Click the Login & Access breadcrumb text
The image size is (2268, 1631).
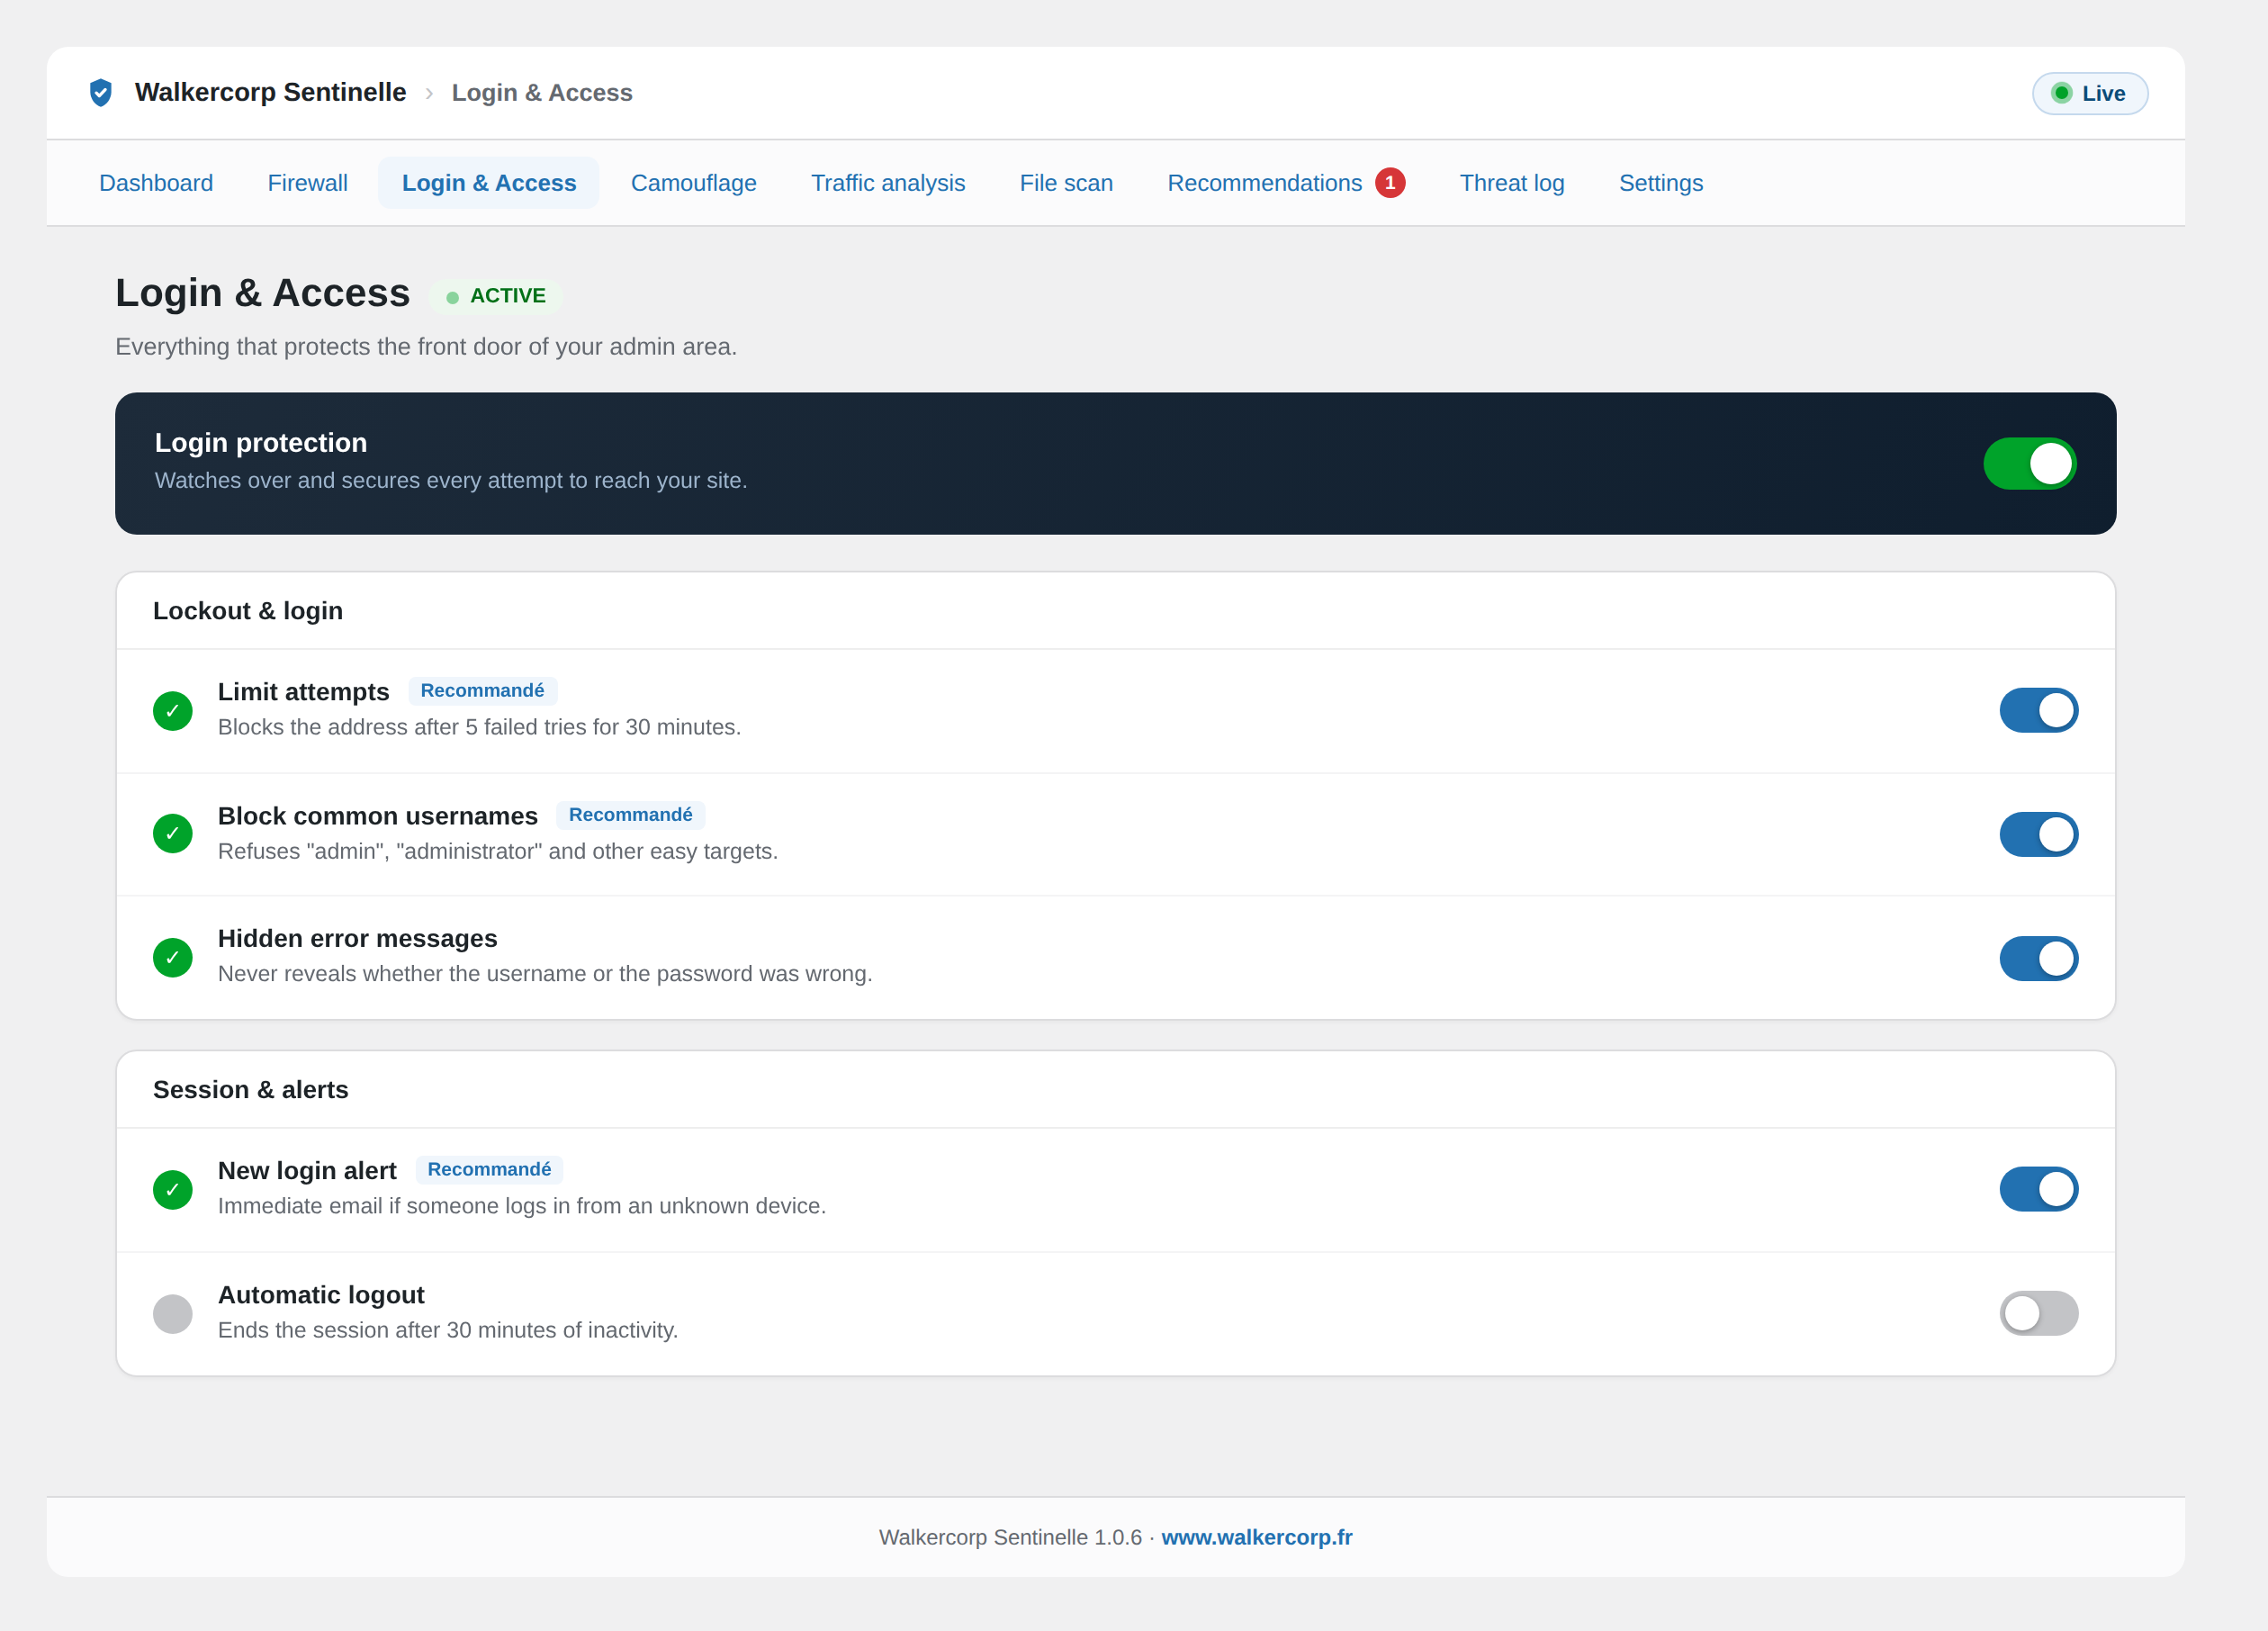pyautogui.click(x=542, y=93)
